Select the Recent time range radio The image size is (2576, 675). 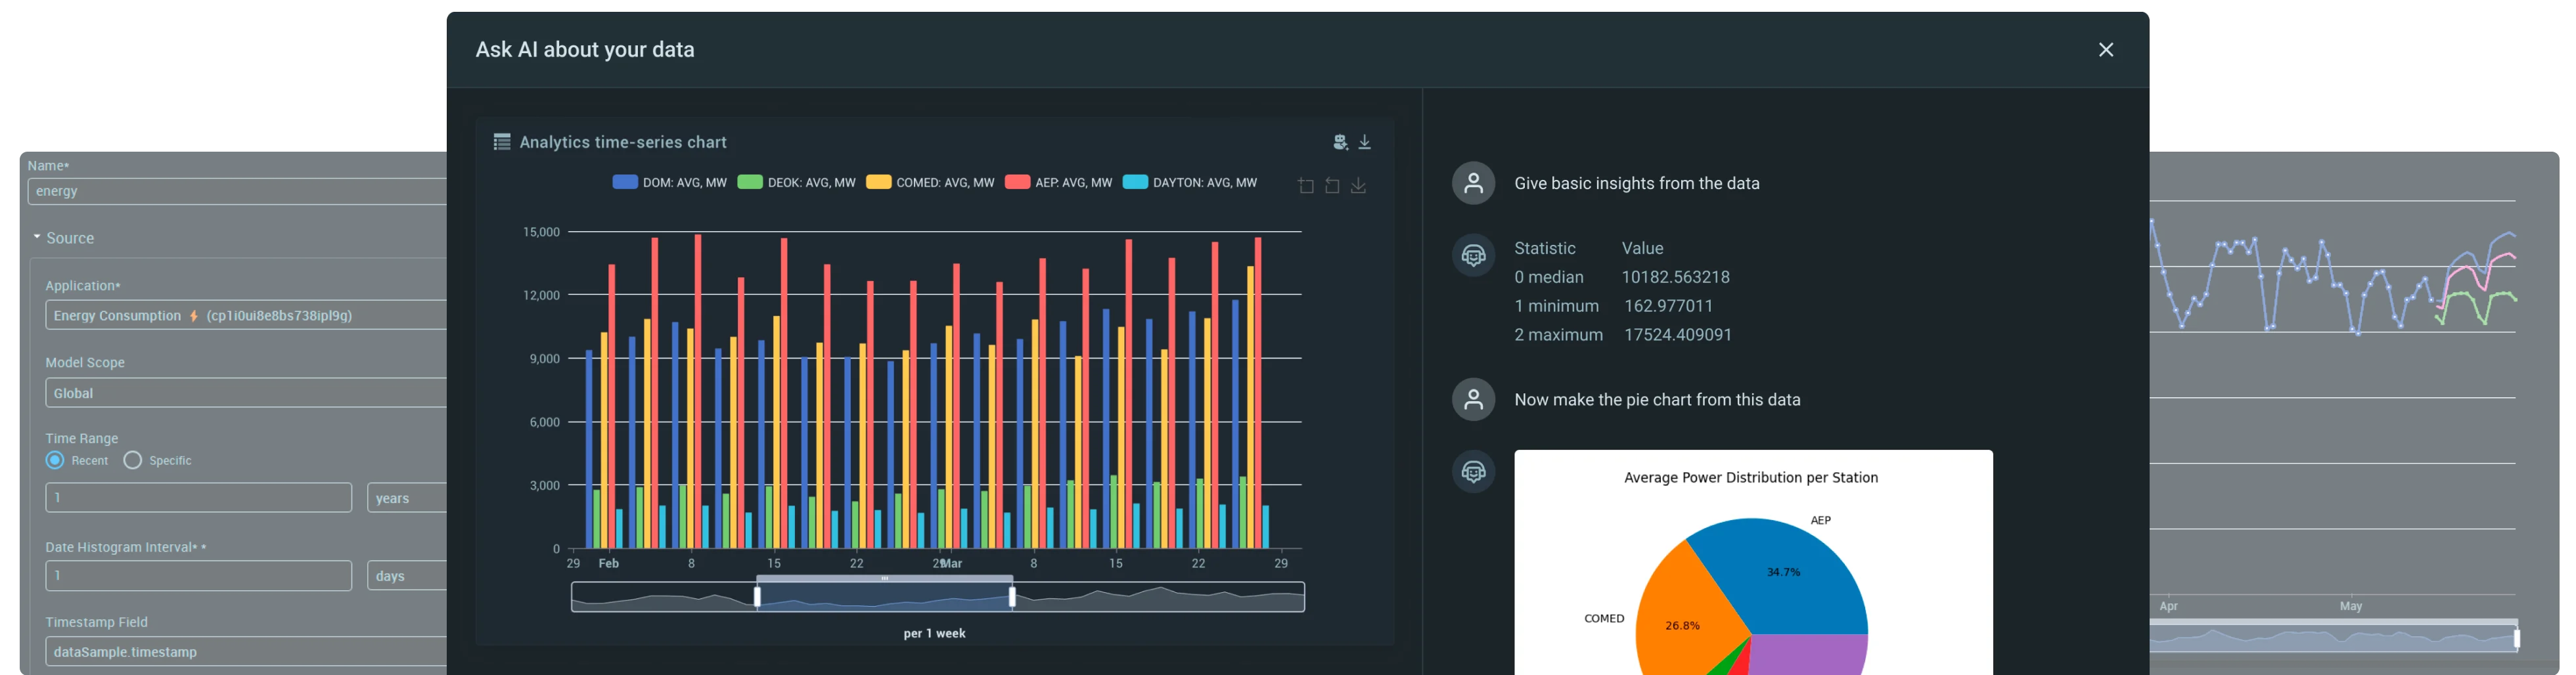[55, 460]
